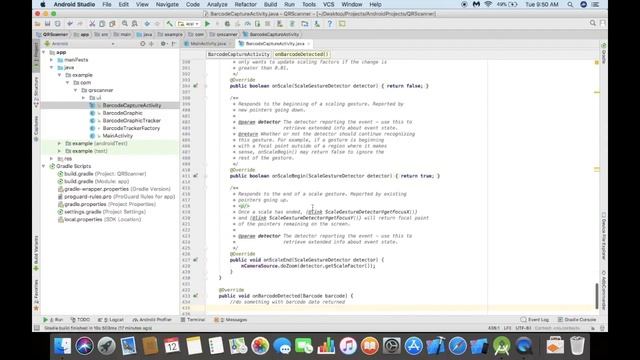Click the Sync toolbar icon

pyautogui.click(x=58, y=24)
